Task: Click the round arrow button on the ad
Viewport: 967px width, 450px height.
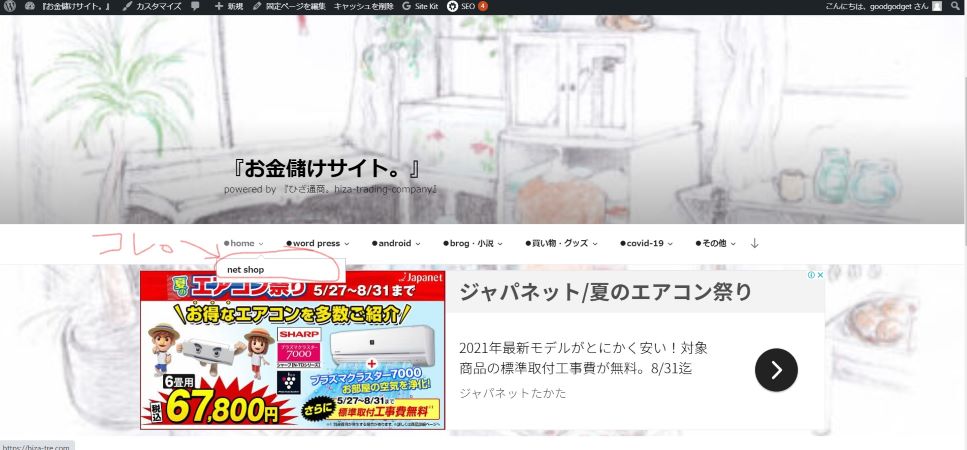Action: coord(776,370)
